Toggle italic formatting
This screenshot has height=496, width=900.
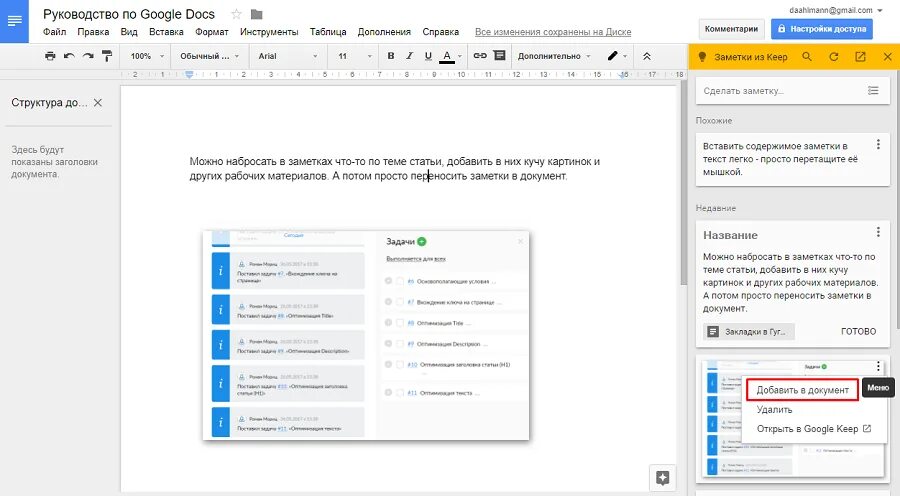(409, 56)
